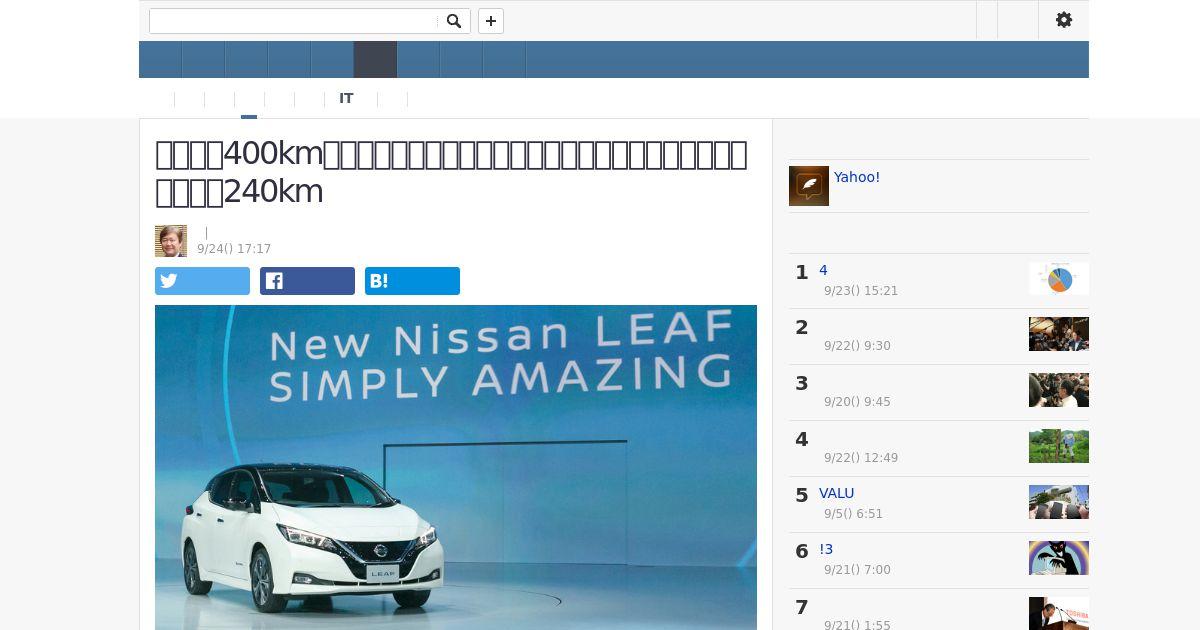Share the article via Twitter bird button
Screen dimensions: 1200x630
coord(202,281)
